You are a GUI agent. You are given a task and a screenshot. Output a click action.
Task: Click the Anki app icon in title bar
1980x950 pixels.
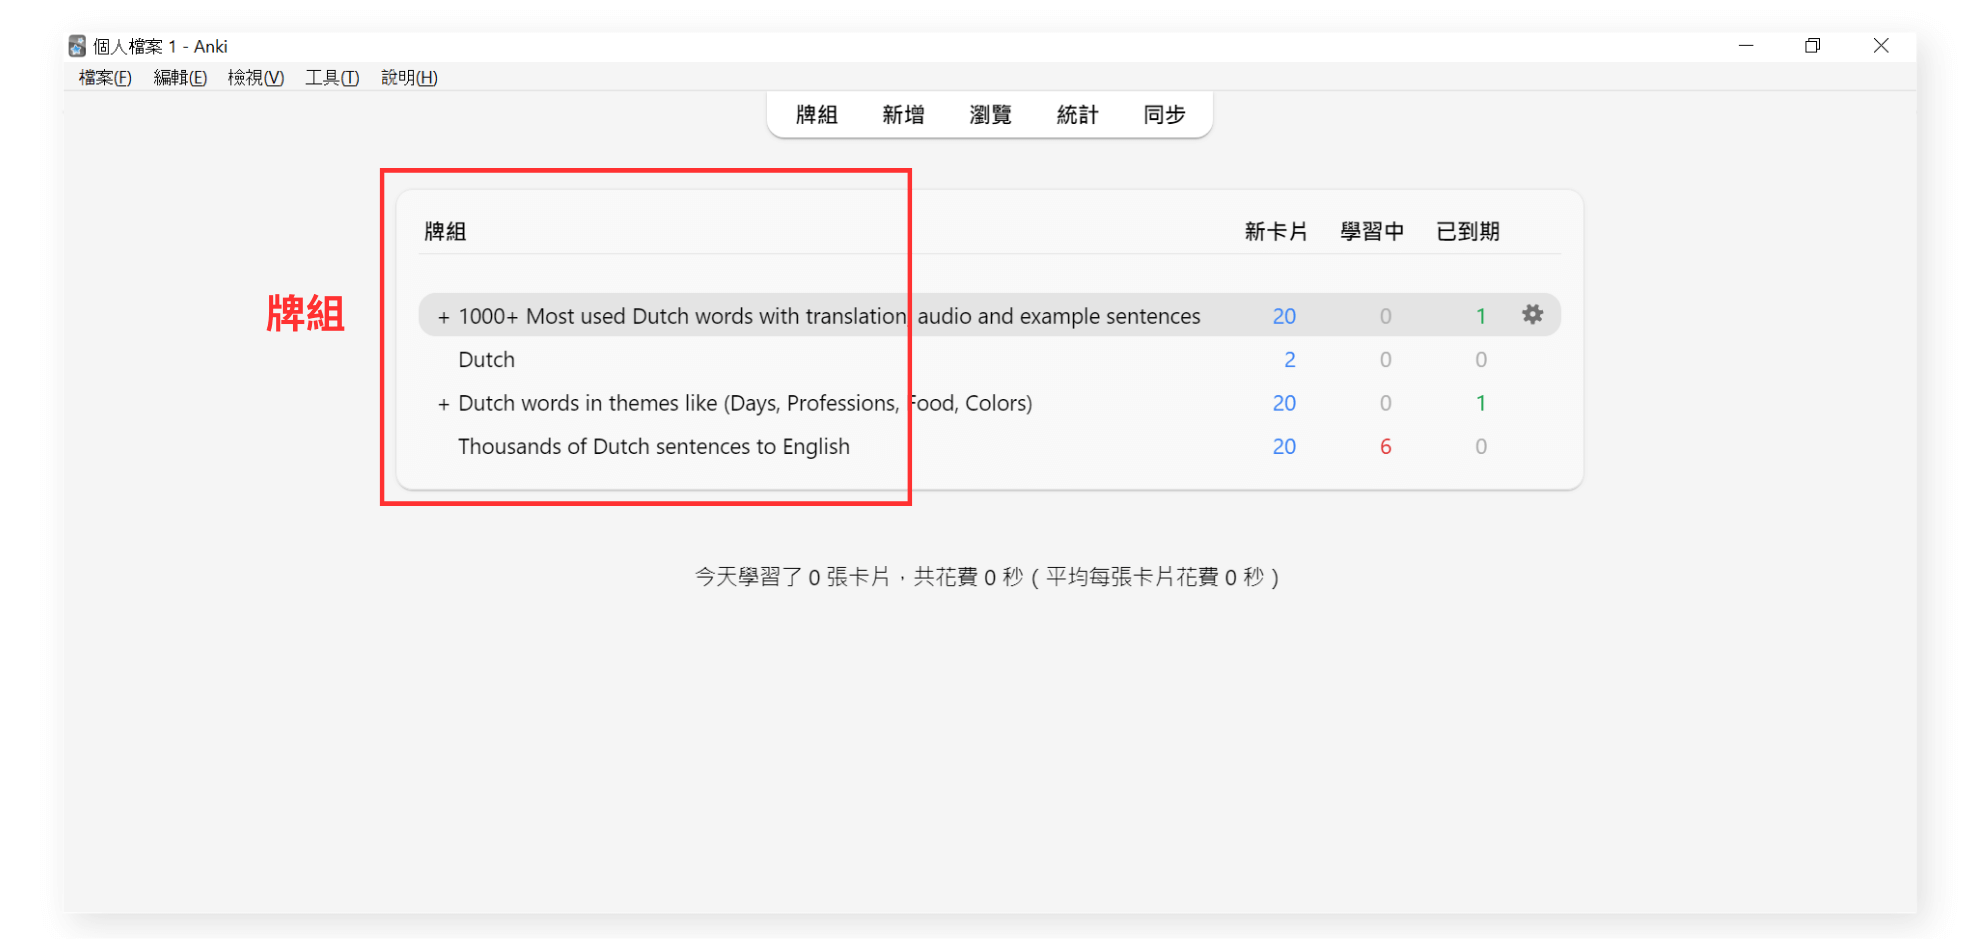77,46
